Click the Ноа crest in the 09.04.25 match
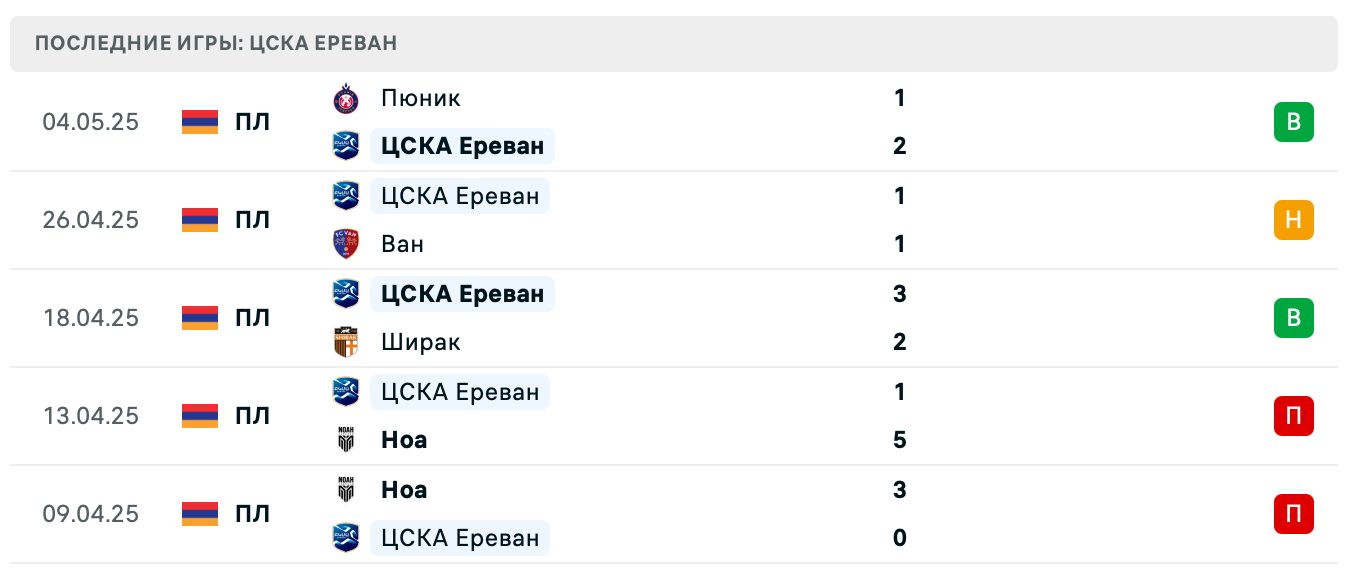 click(x=345, y=489)
